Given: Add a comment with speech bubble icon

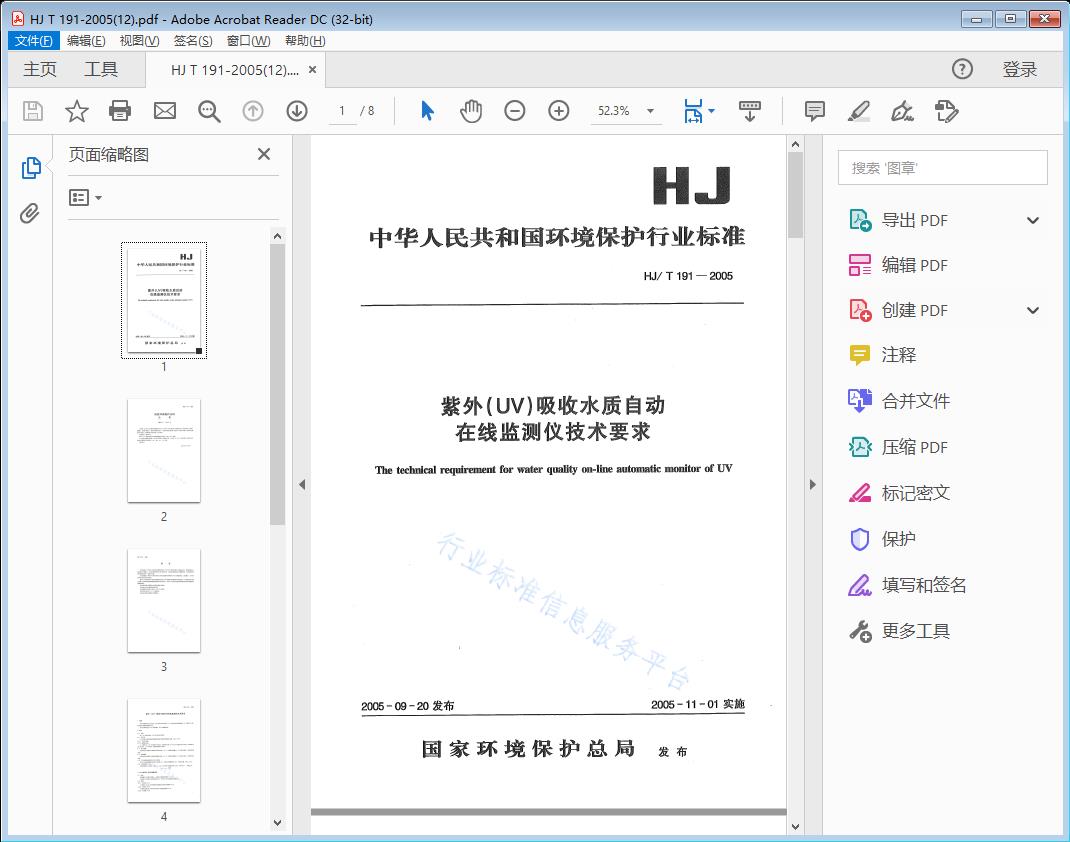Looking at the screenshot, I should 815,111.
